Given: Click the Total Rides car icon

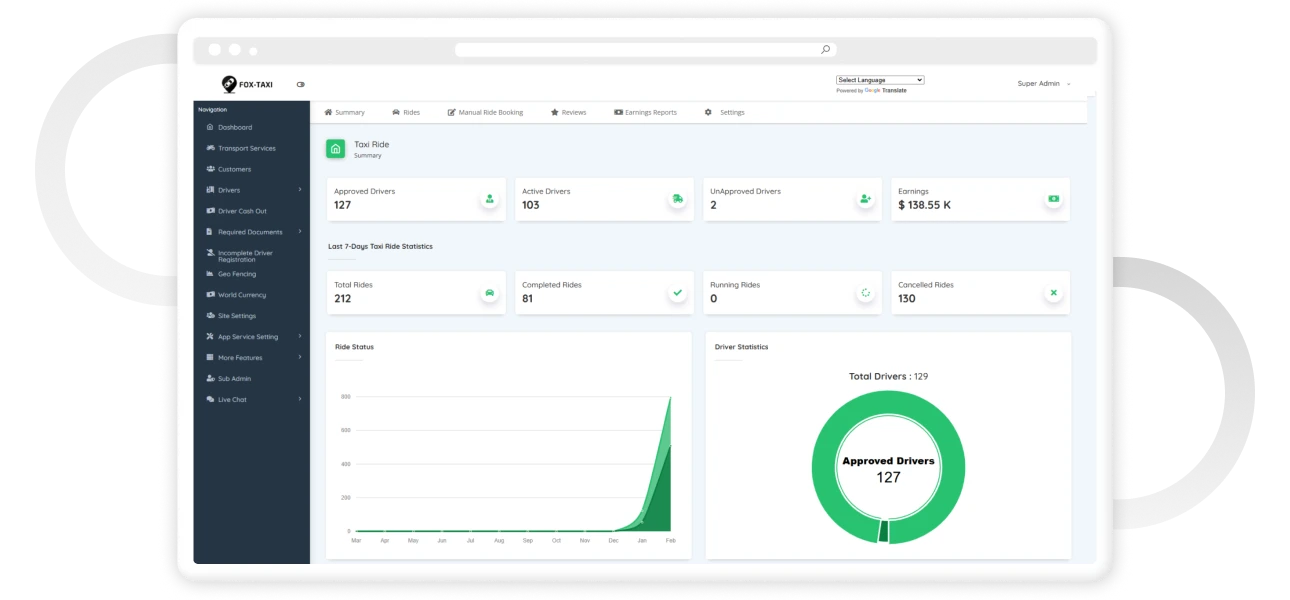Looking at the screenshot, I should click(x=490, y=293).
